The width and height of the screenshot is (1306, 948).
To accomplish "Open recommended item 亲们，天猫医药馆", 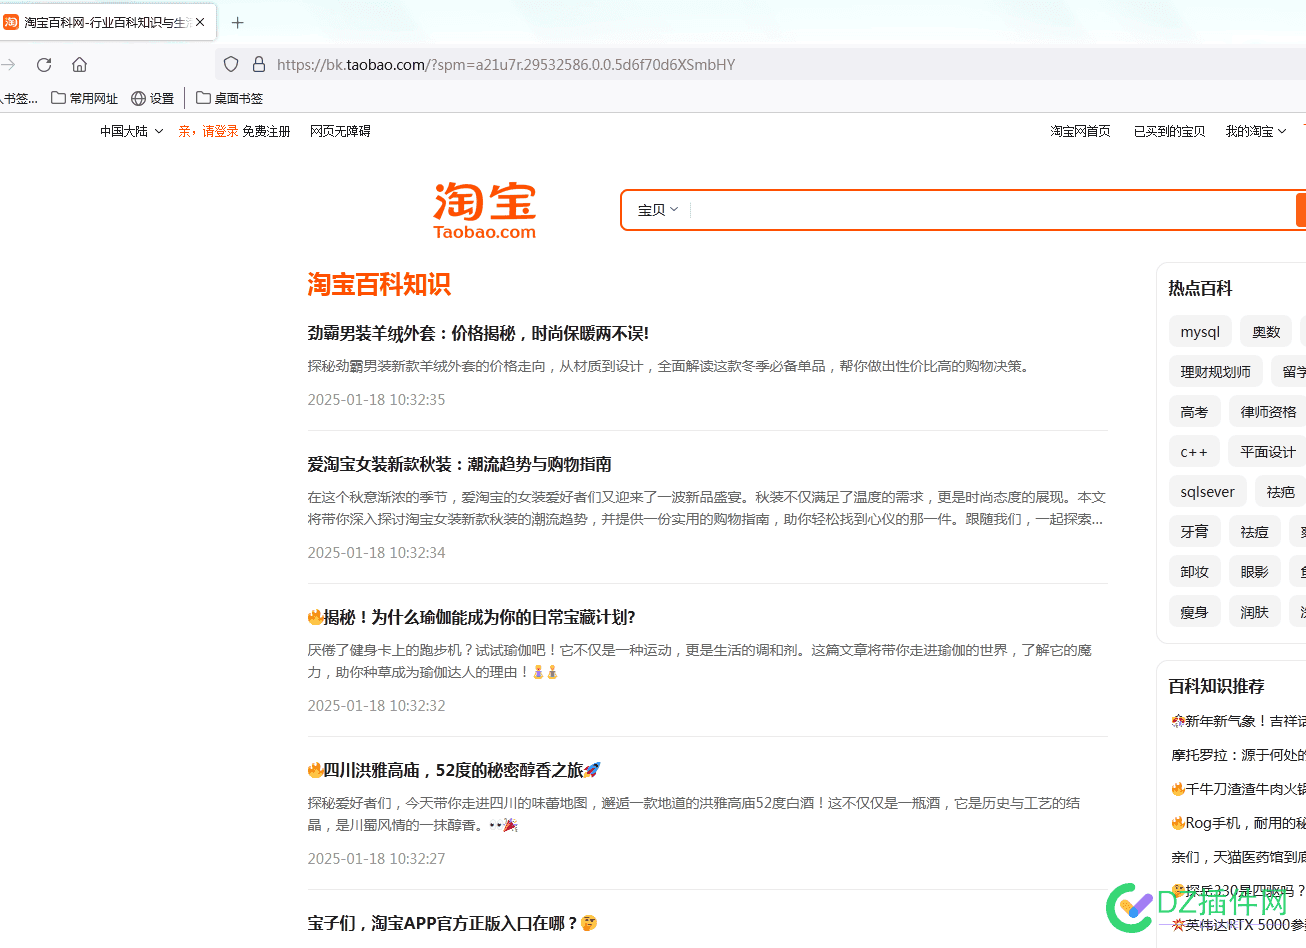I will coord(1238,857).
